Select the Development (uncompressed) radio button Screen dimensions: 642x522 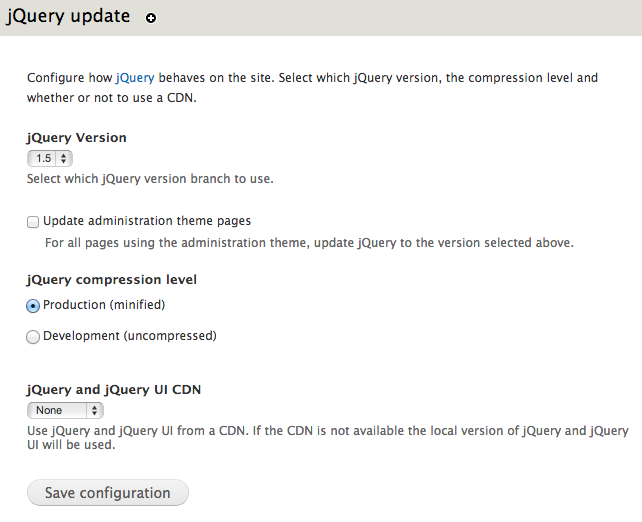coord(33,337)
